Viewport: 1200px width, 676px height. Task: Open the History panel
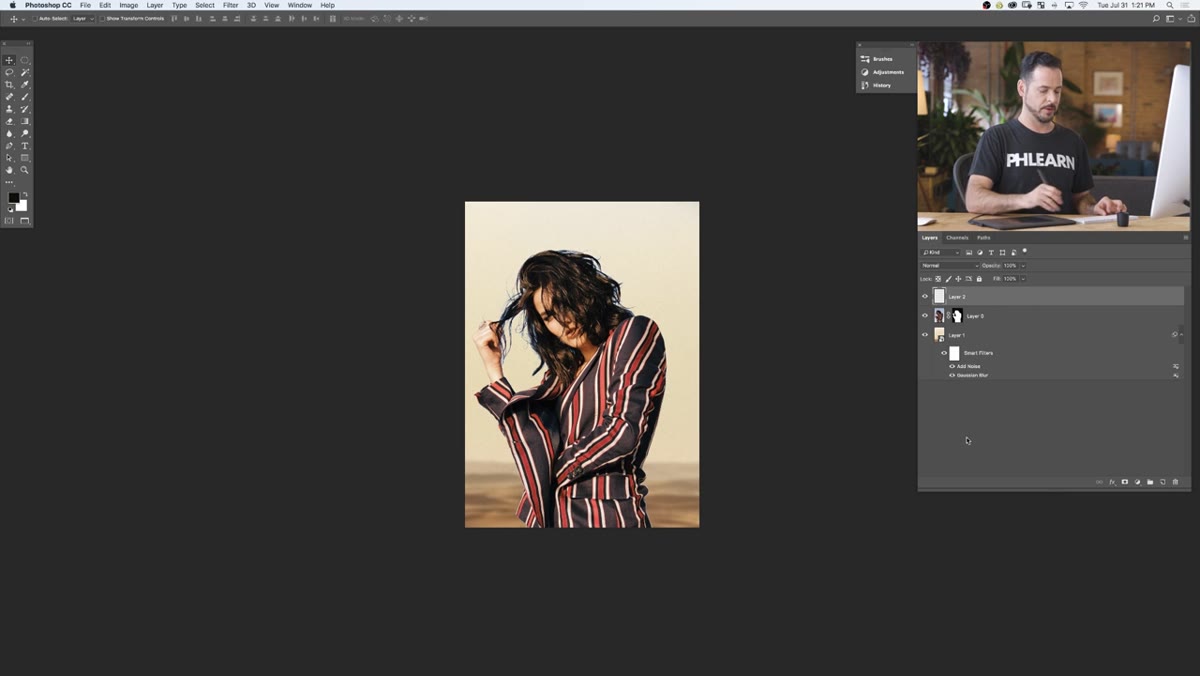tap(877, 85)
